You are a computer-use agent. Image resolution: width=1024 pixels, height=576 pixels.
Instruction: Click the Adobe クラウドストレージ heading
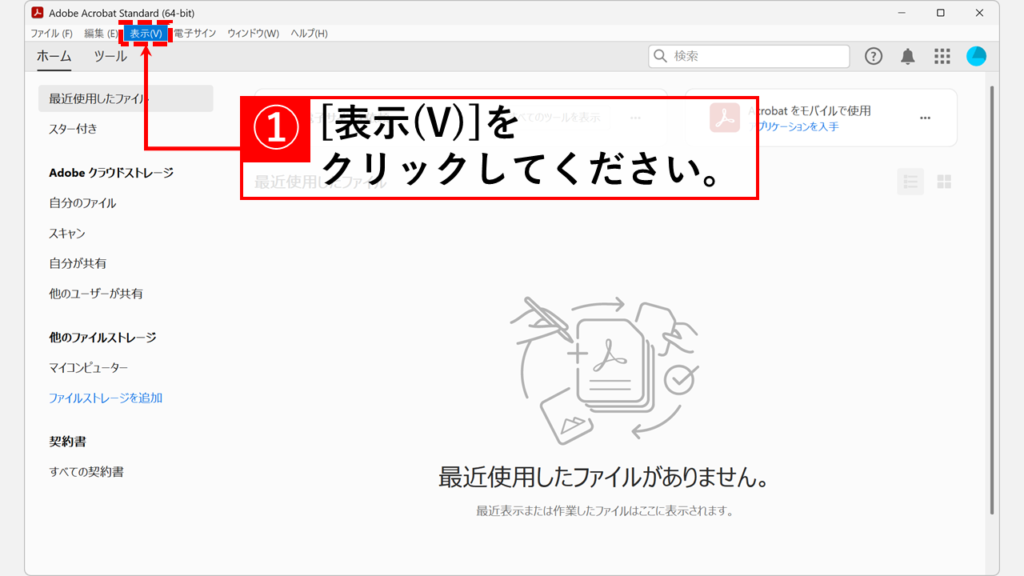(x=111, y=172)
